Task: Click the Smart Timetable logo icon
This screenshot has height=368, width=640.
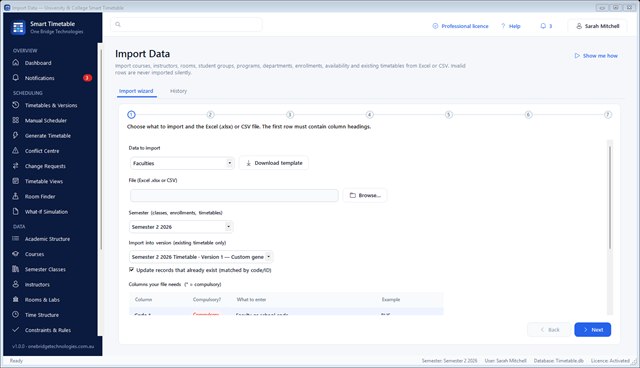Action: pos(18,27)
